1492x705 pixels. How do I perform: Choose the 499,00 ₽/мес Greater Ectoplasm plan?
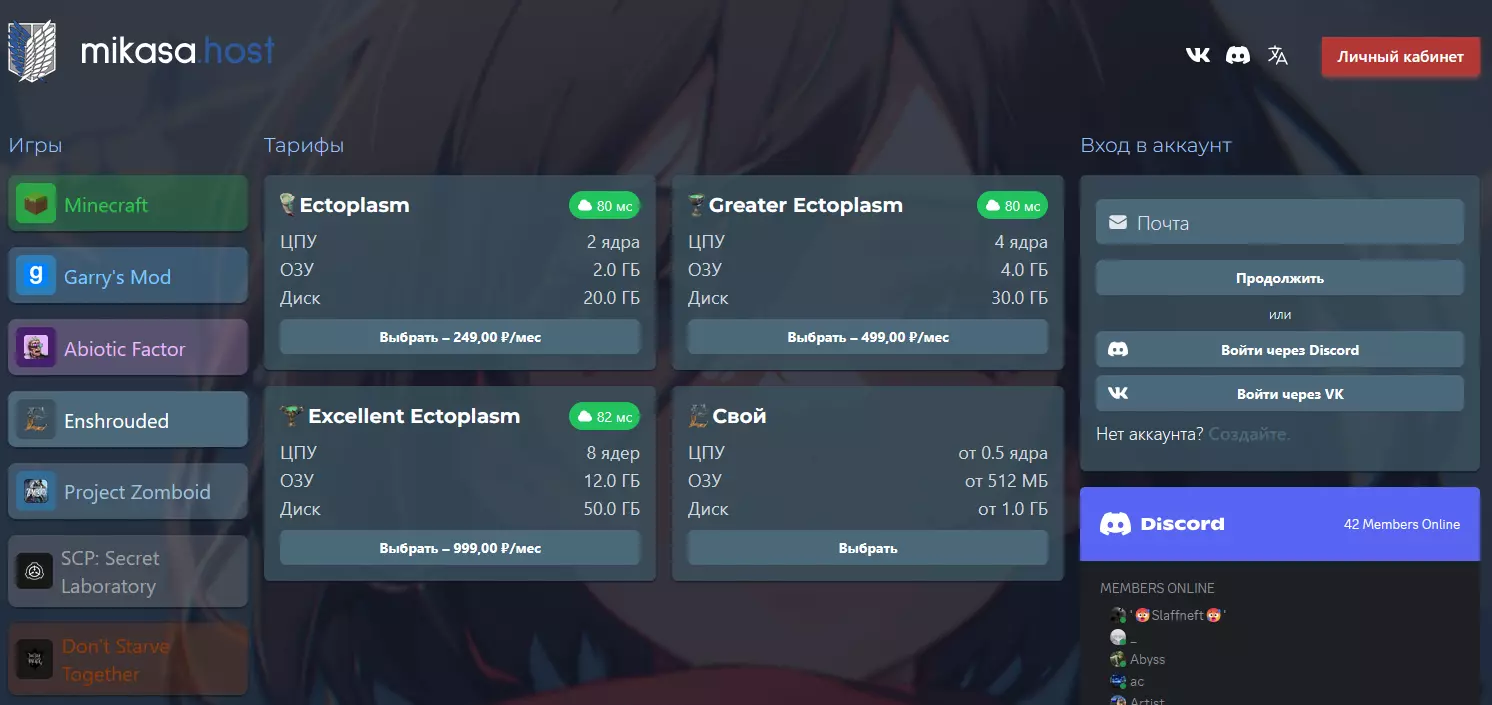click(x=868, y=337)
